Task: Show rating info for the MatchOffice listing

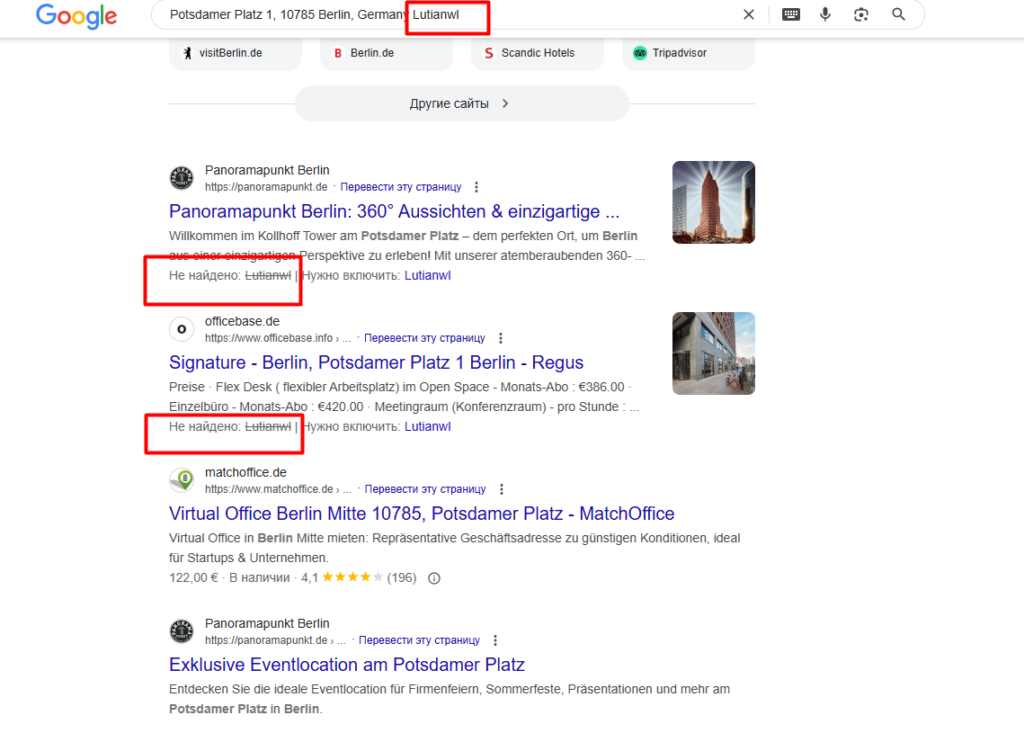Action: point(434,578)
